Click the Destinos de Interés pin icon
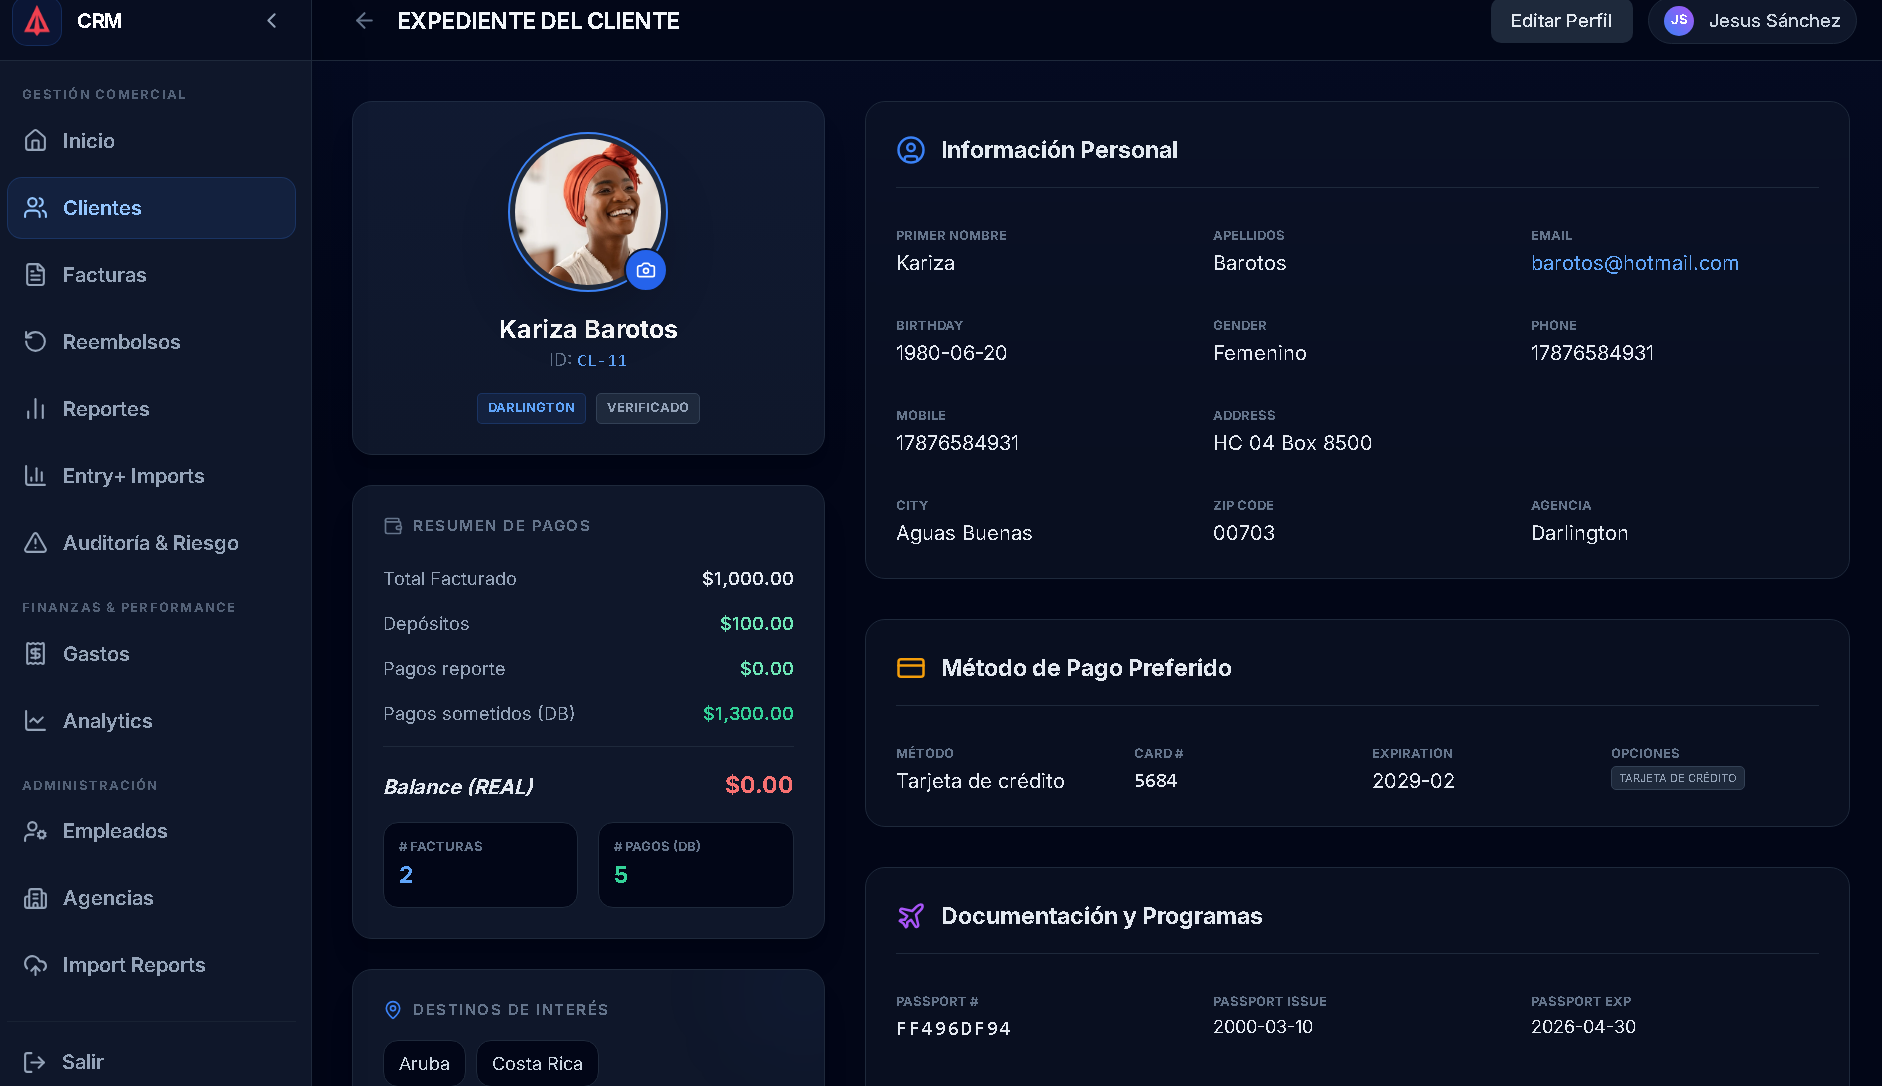This screenshot has height=1086, width=1882. pyautogui.click(x=393, y=1010)
